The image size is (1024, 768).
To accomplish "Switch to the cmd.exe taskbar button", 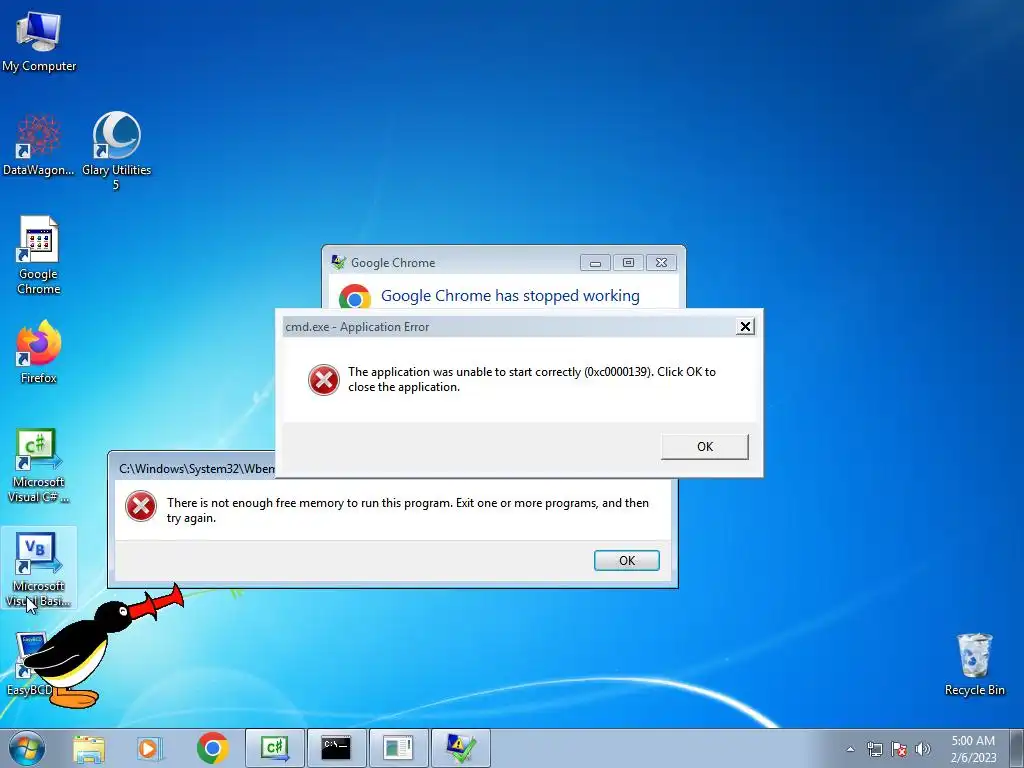I will point(336,748).
